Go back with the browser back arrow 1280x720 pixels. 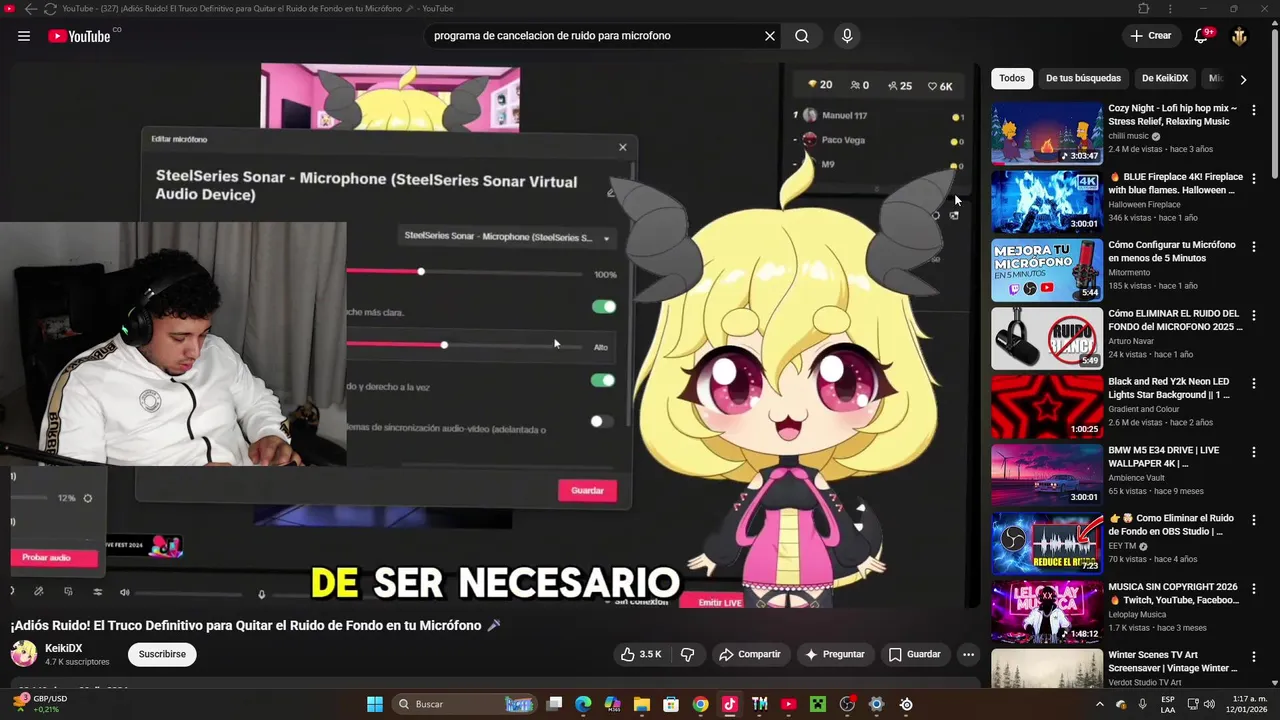(30, 9)
